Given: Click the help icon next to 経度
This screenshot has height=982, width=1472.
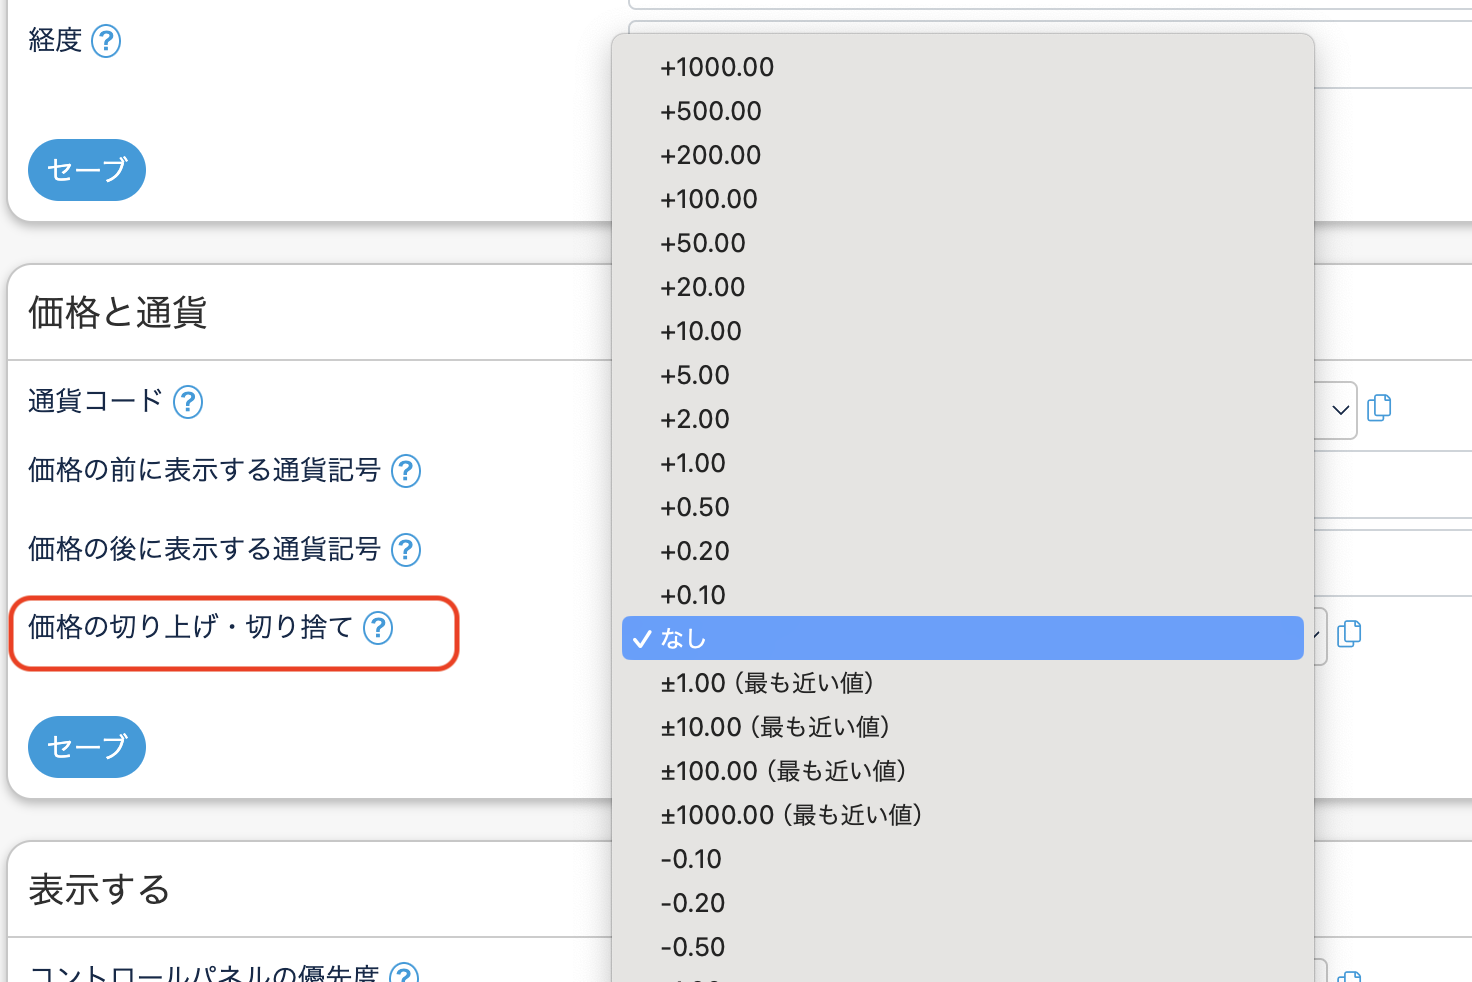Looking at the screenshot, I should click(106, 41).
